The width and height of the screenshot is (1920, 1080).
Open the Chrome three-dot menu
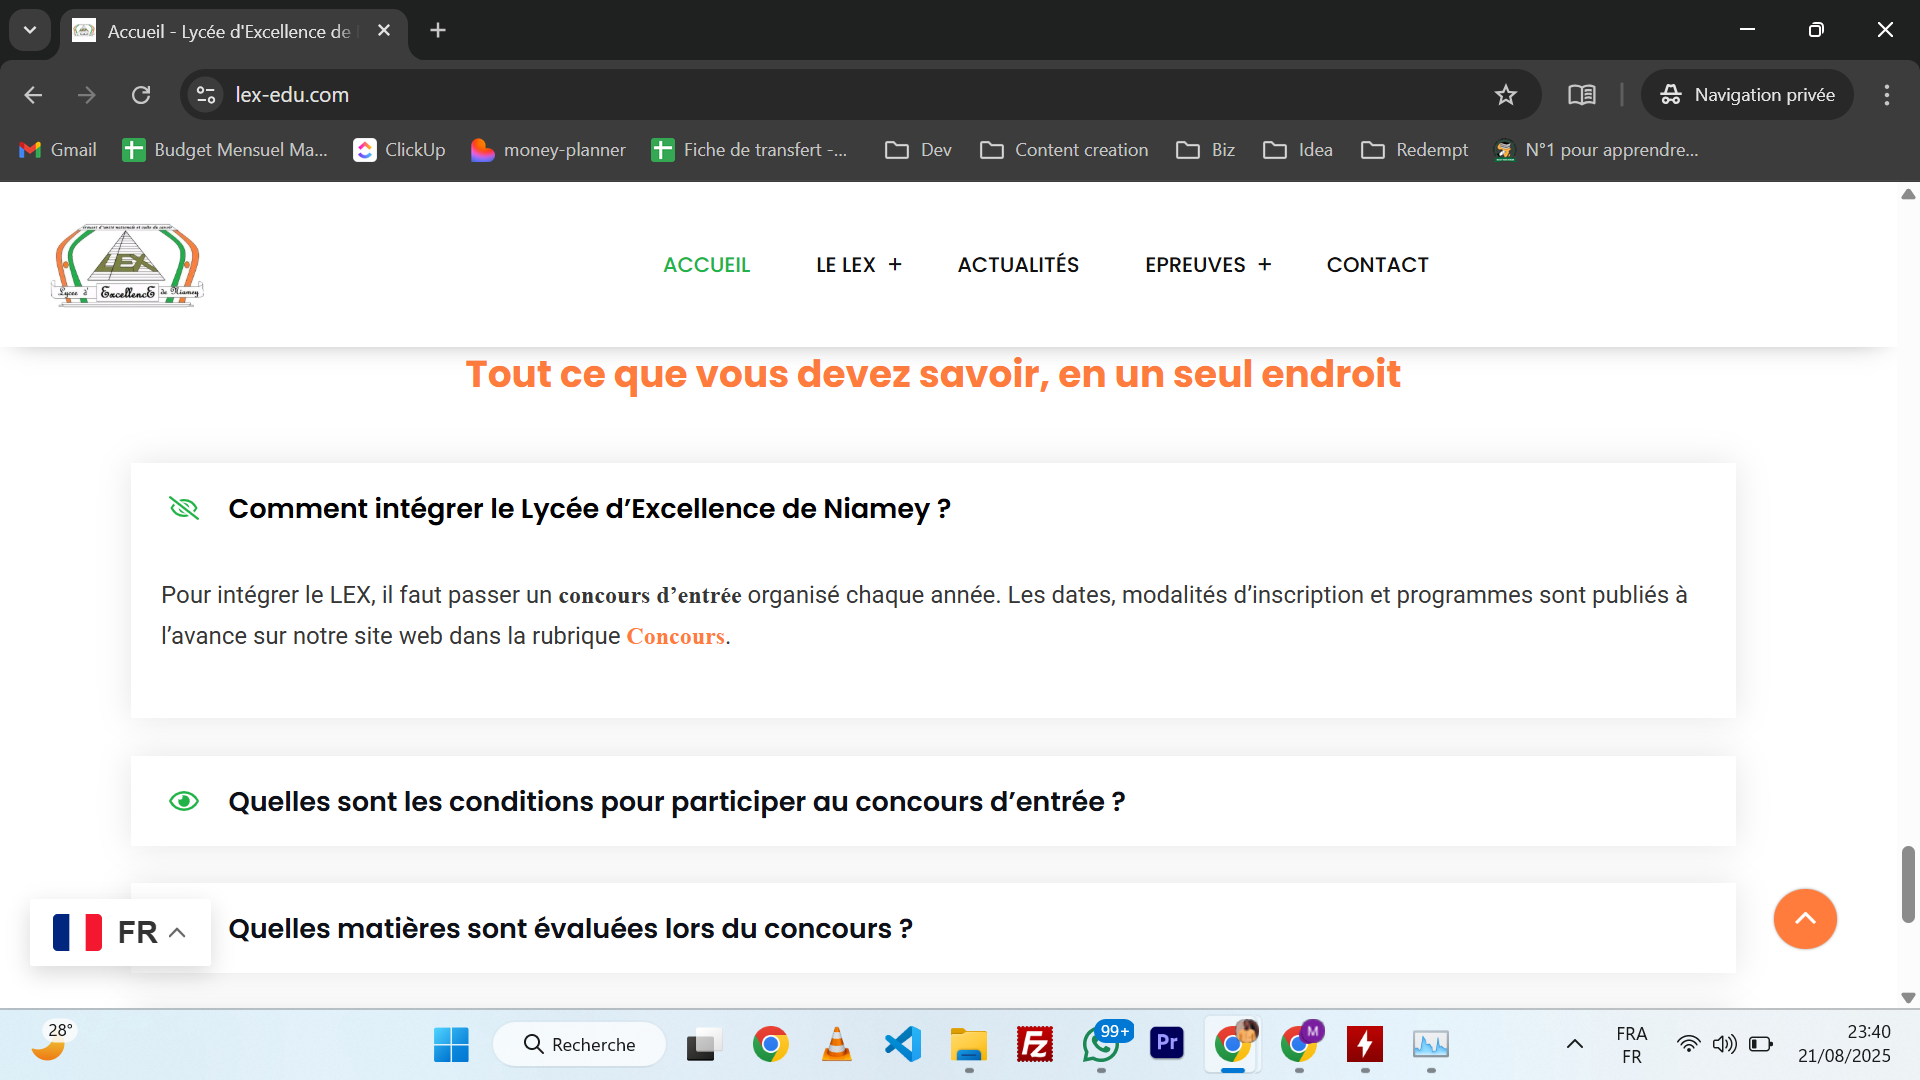[1886, 95]
